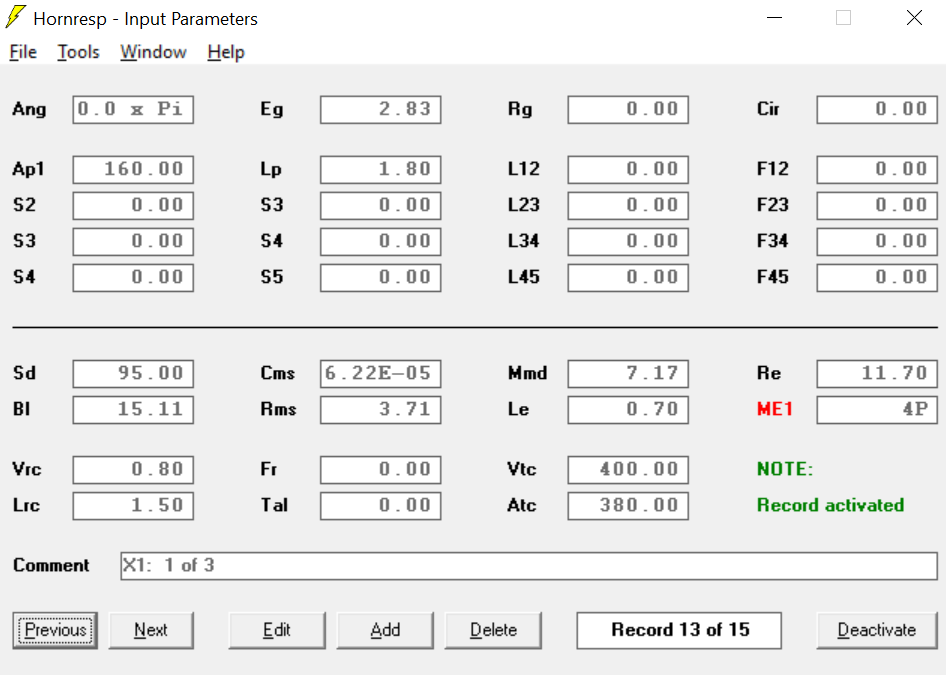Click the Cir input field
Image resolution: width=946 pixels, height=675 pixels.
click(877, 110)
